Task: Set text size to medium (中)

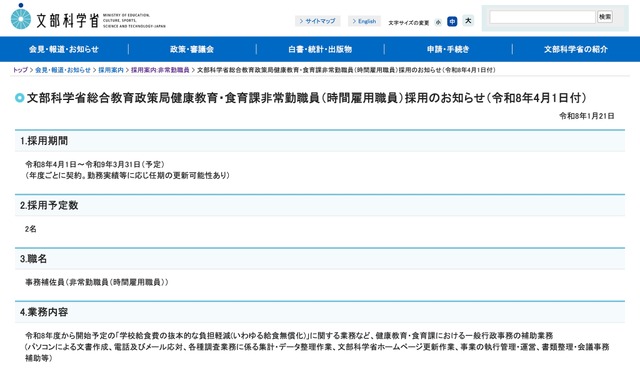Action: click(452, 21)
